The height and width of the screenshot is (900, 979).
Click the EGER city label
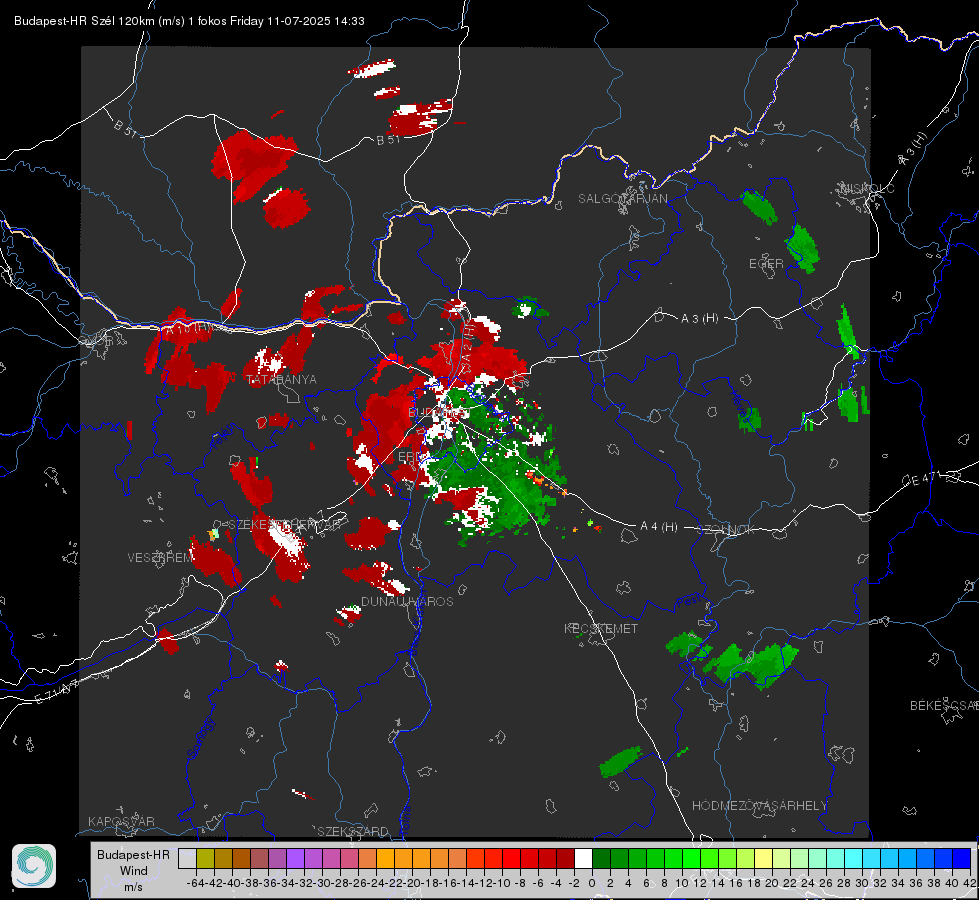[x=766, y=264]
